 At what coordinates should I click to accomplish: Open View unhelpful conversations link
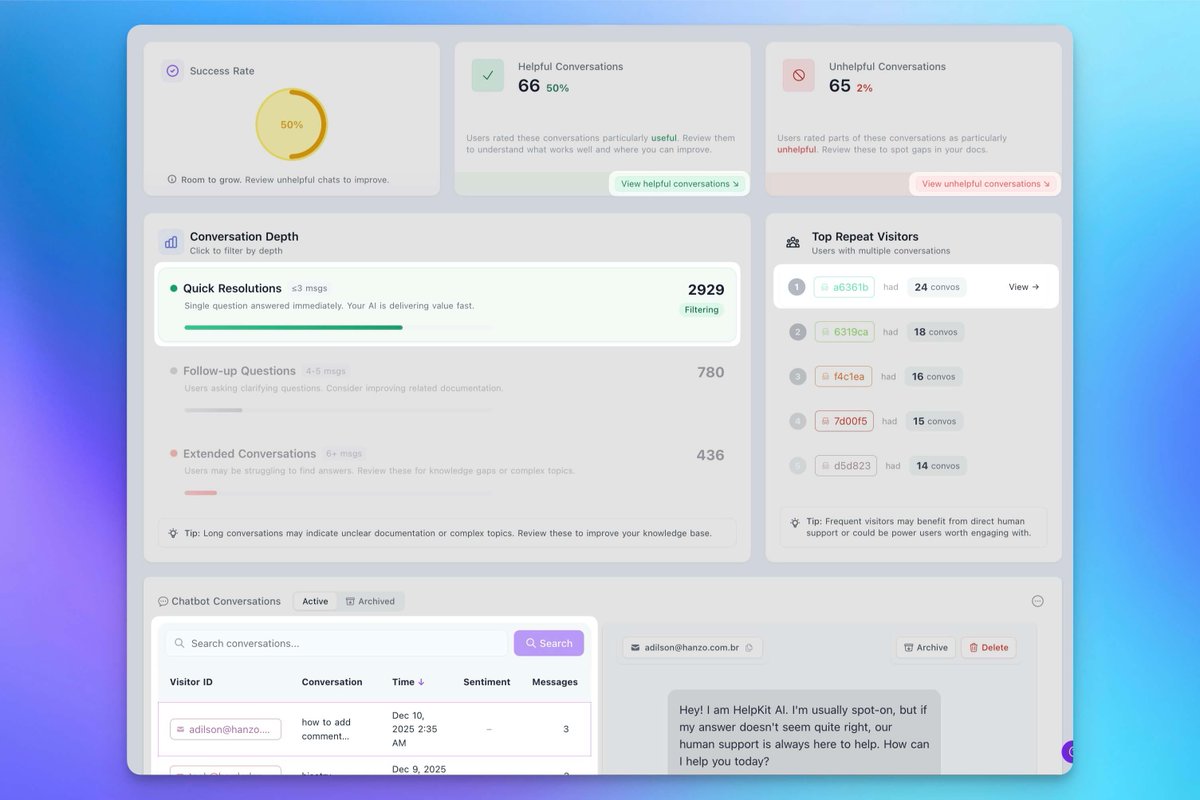986,184
